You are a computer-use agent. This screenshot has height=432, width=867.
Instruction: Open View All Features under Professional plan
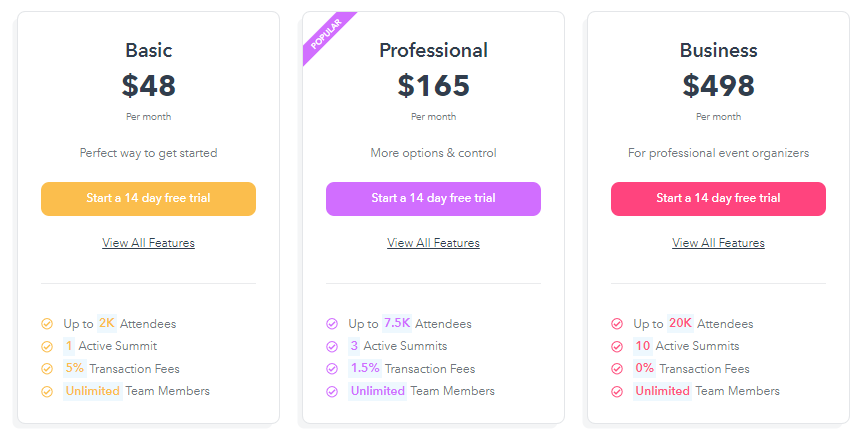[434, 243]
